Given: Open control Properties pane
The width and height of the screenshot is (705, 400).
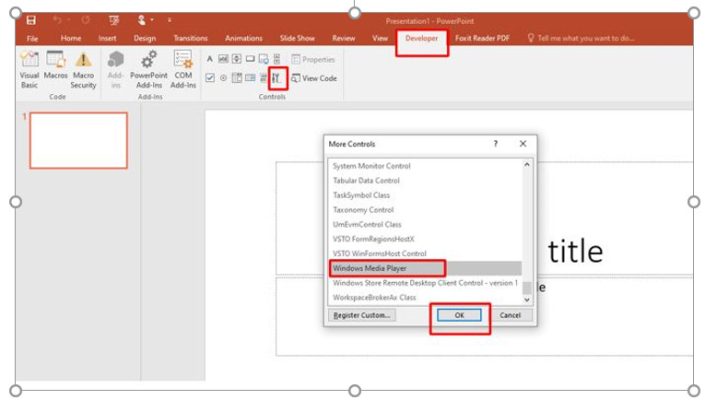Looking at the screenshot, I should (313, 59).
